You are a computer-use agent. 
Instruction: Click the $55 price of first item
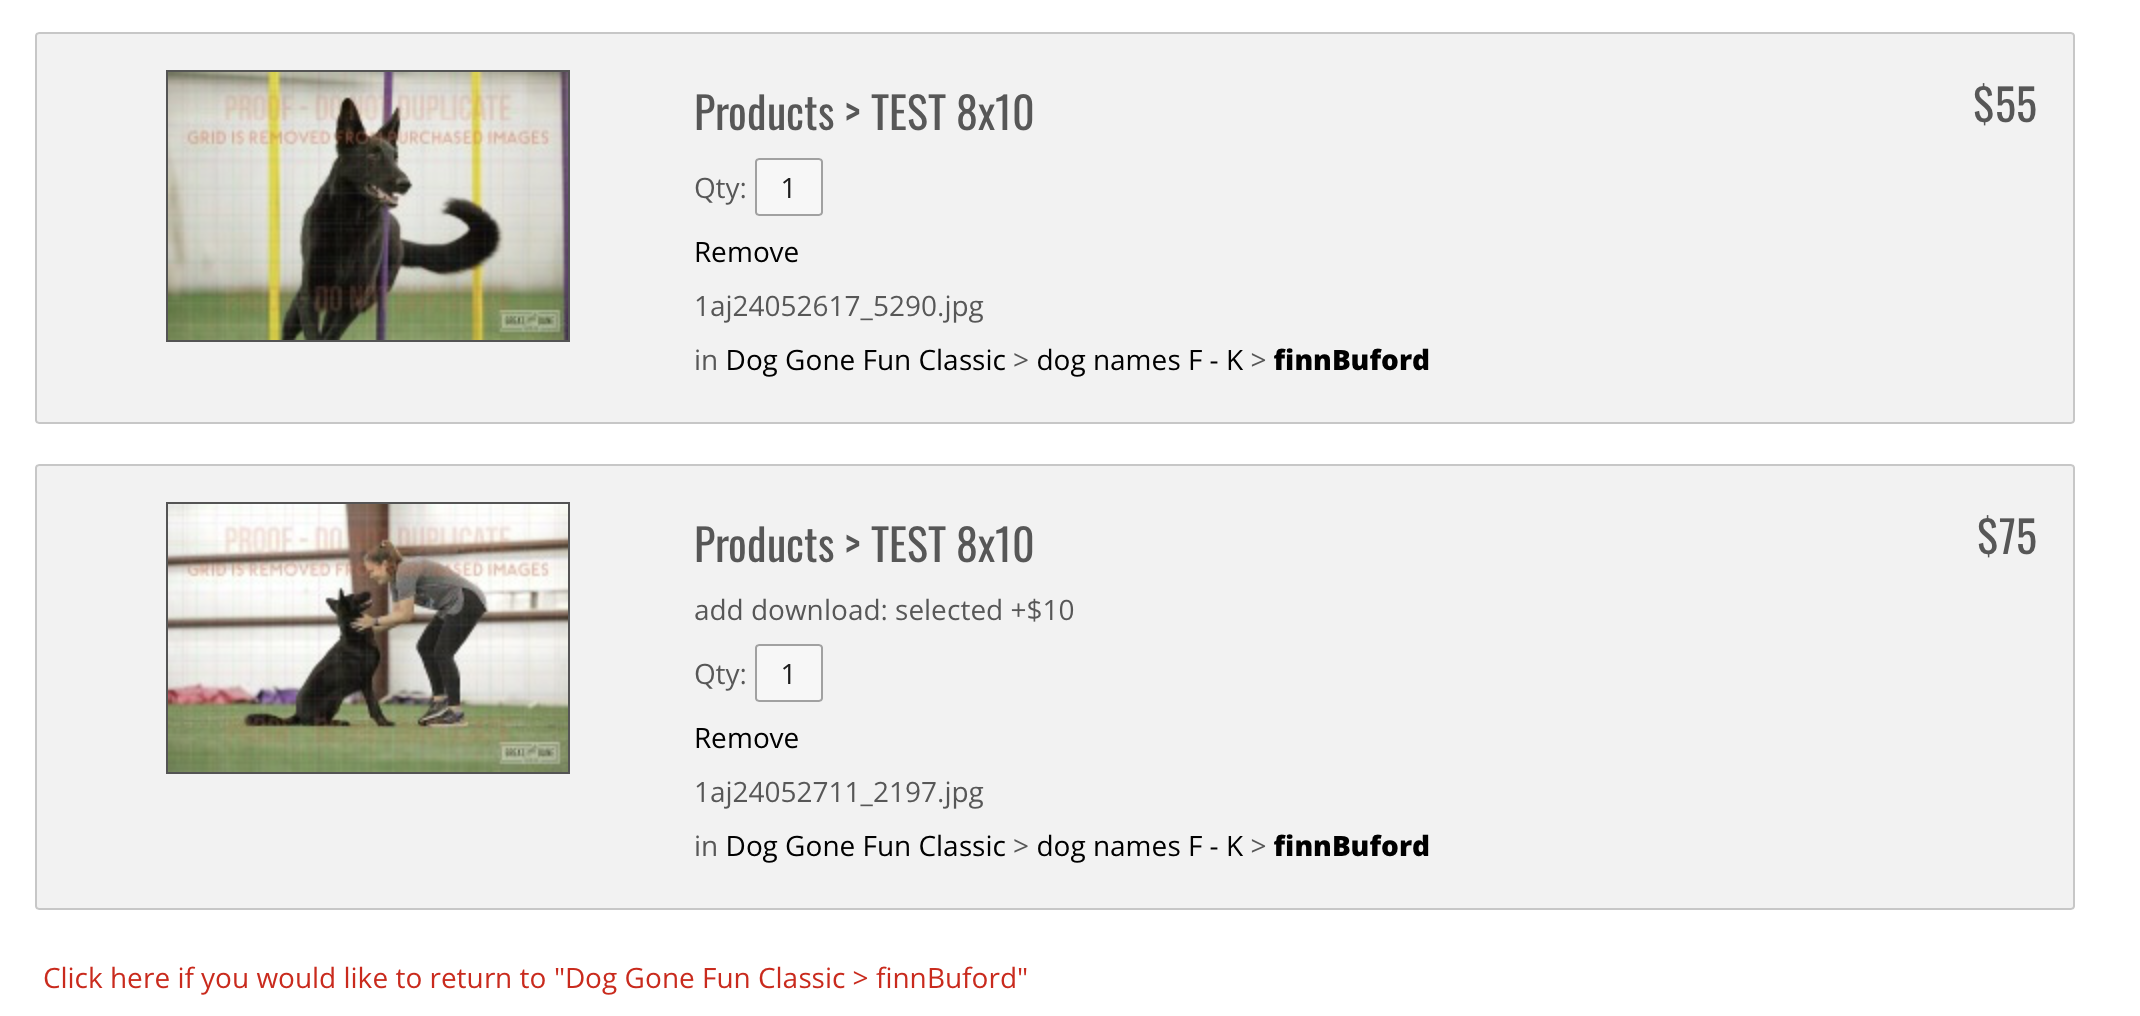(2005, 104)
